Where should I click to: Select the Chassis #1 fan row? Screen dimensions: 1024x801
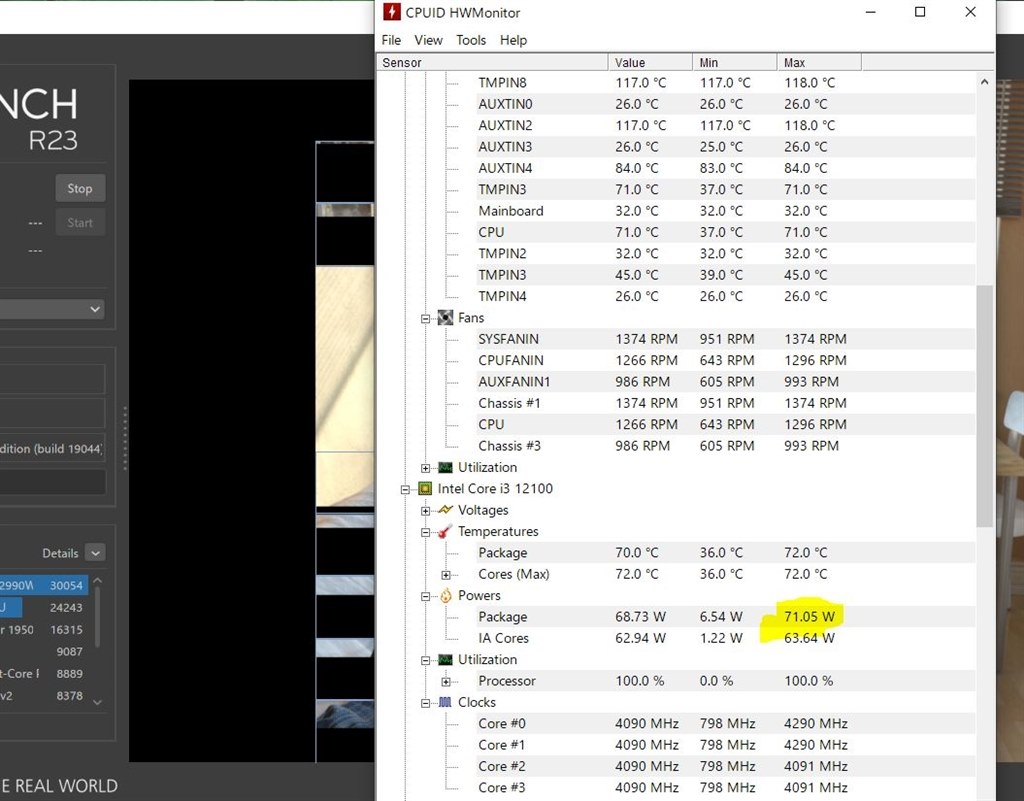point(726,403)
